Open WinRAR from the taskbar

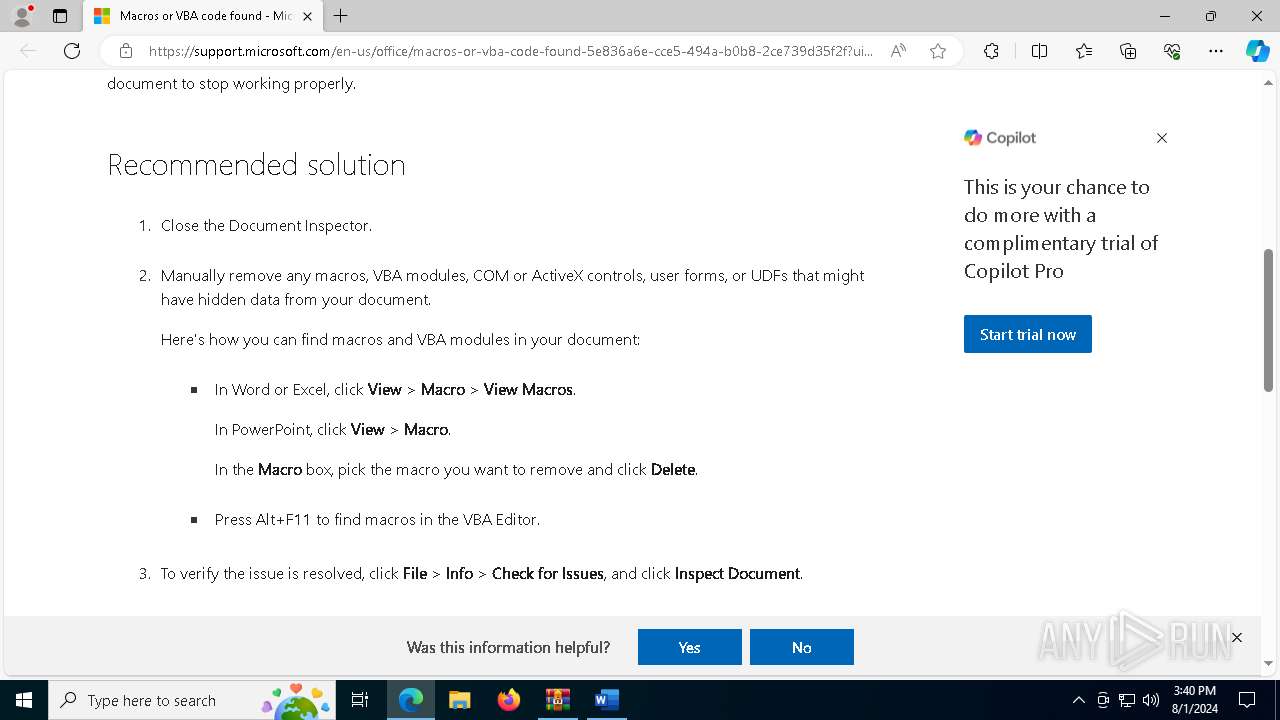(557, 700)
